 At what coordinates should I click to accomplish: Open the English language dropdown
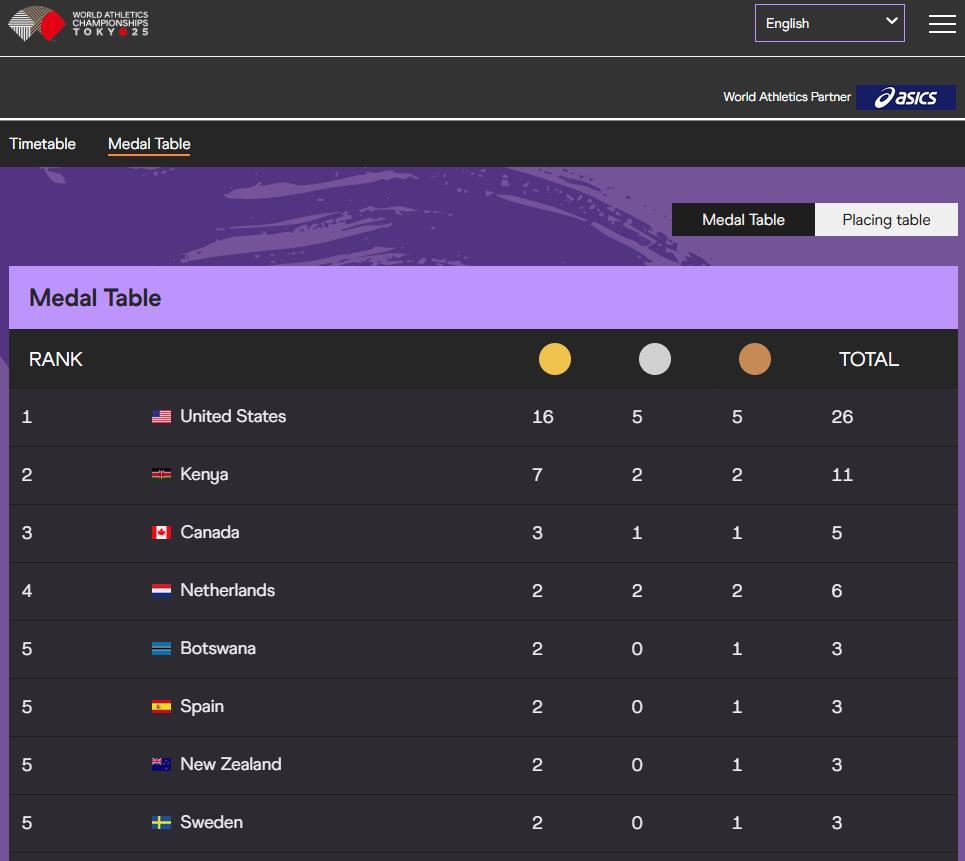[829, 23]
